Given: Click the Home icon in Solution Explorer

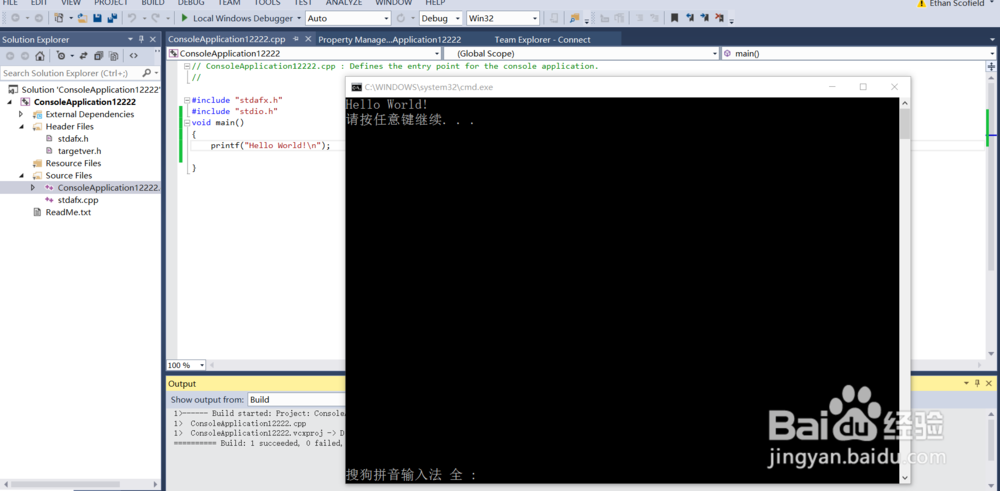Looking at the screenshot, I should click(x=40, y=56).
